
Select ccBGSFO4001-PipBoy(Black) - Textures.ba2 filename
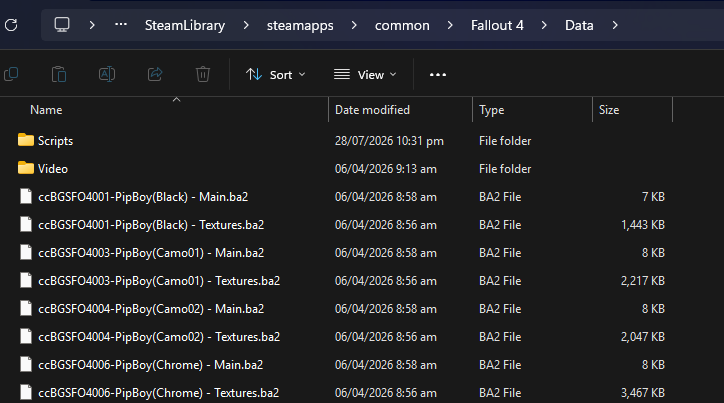tap(151, 225)
